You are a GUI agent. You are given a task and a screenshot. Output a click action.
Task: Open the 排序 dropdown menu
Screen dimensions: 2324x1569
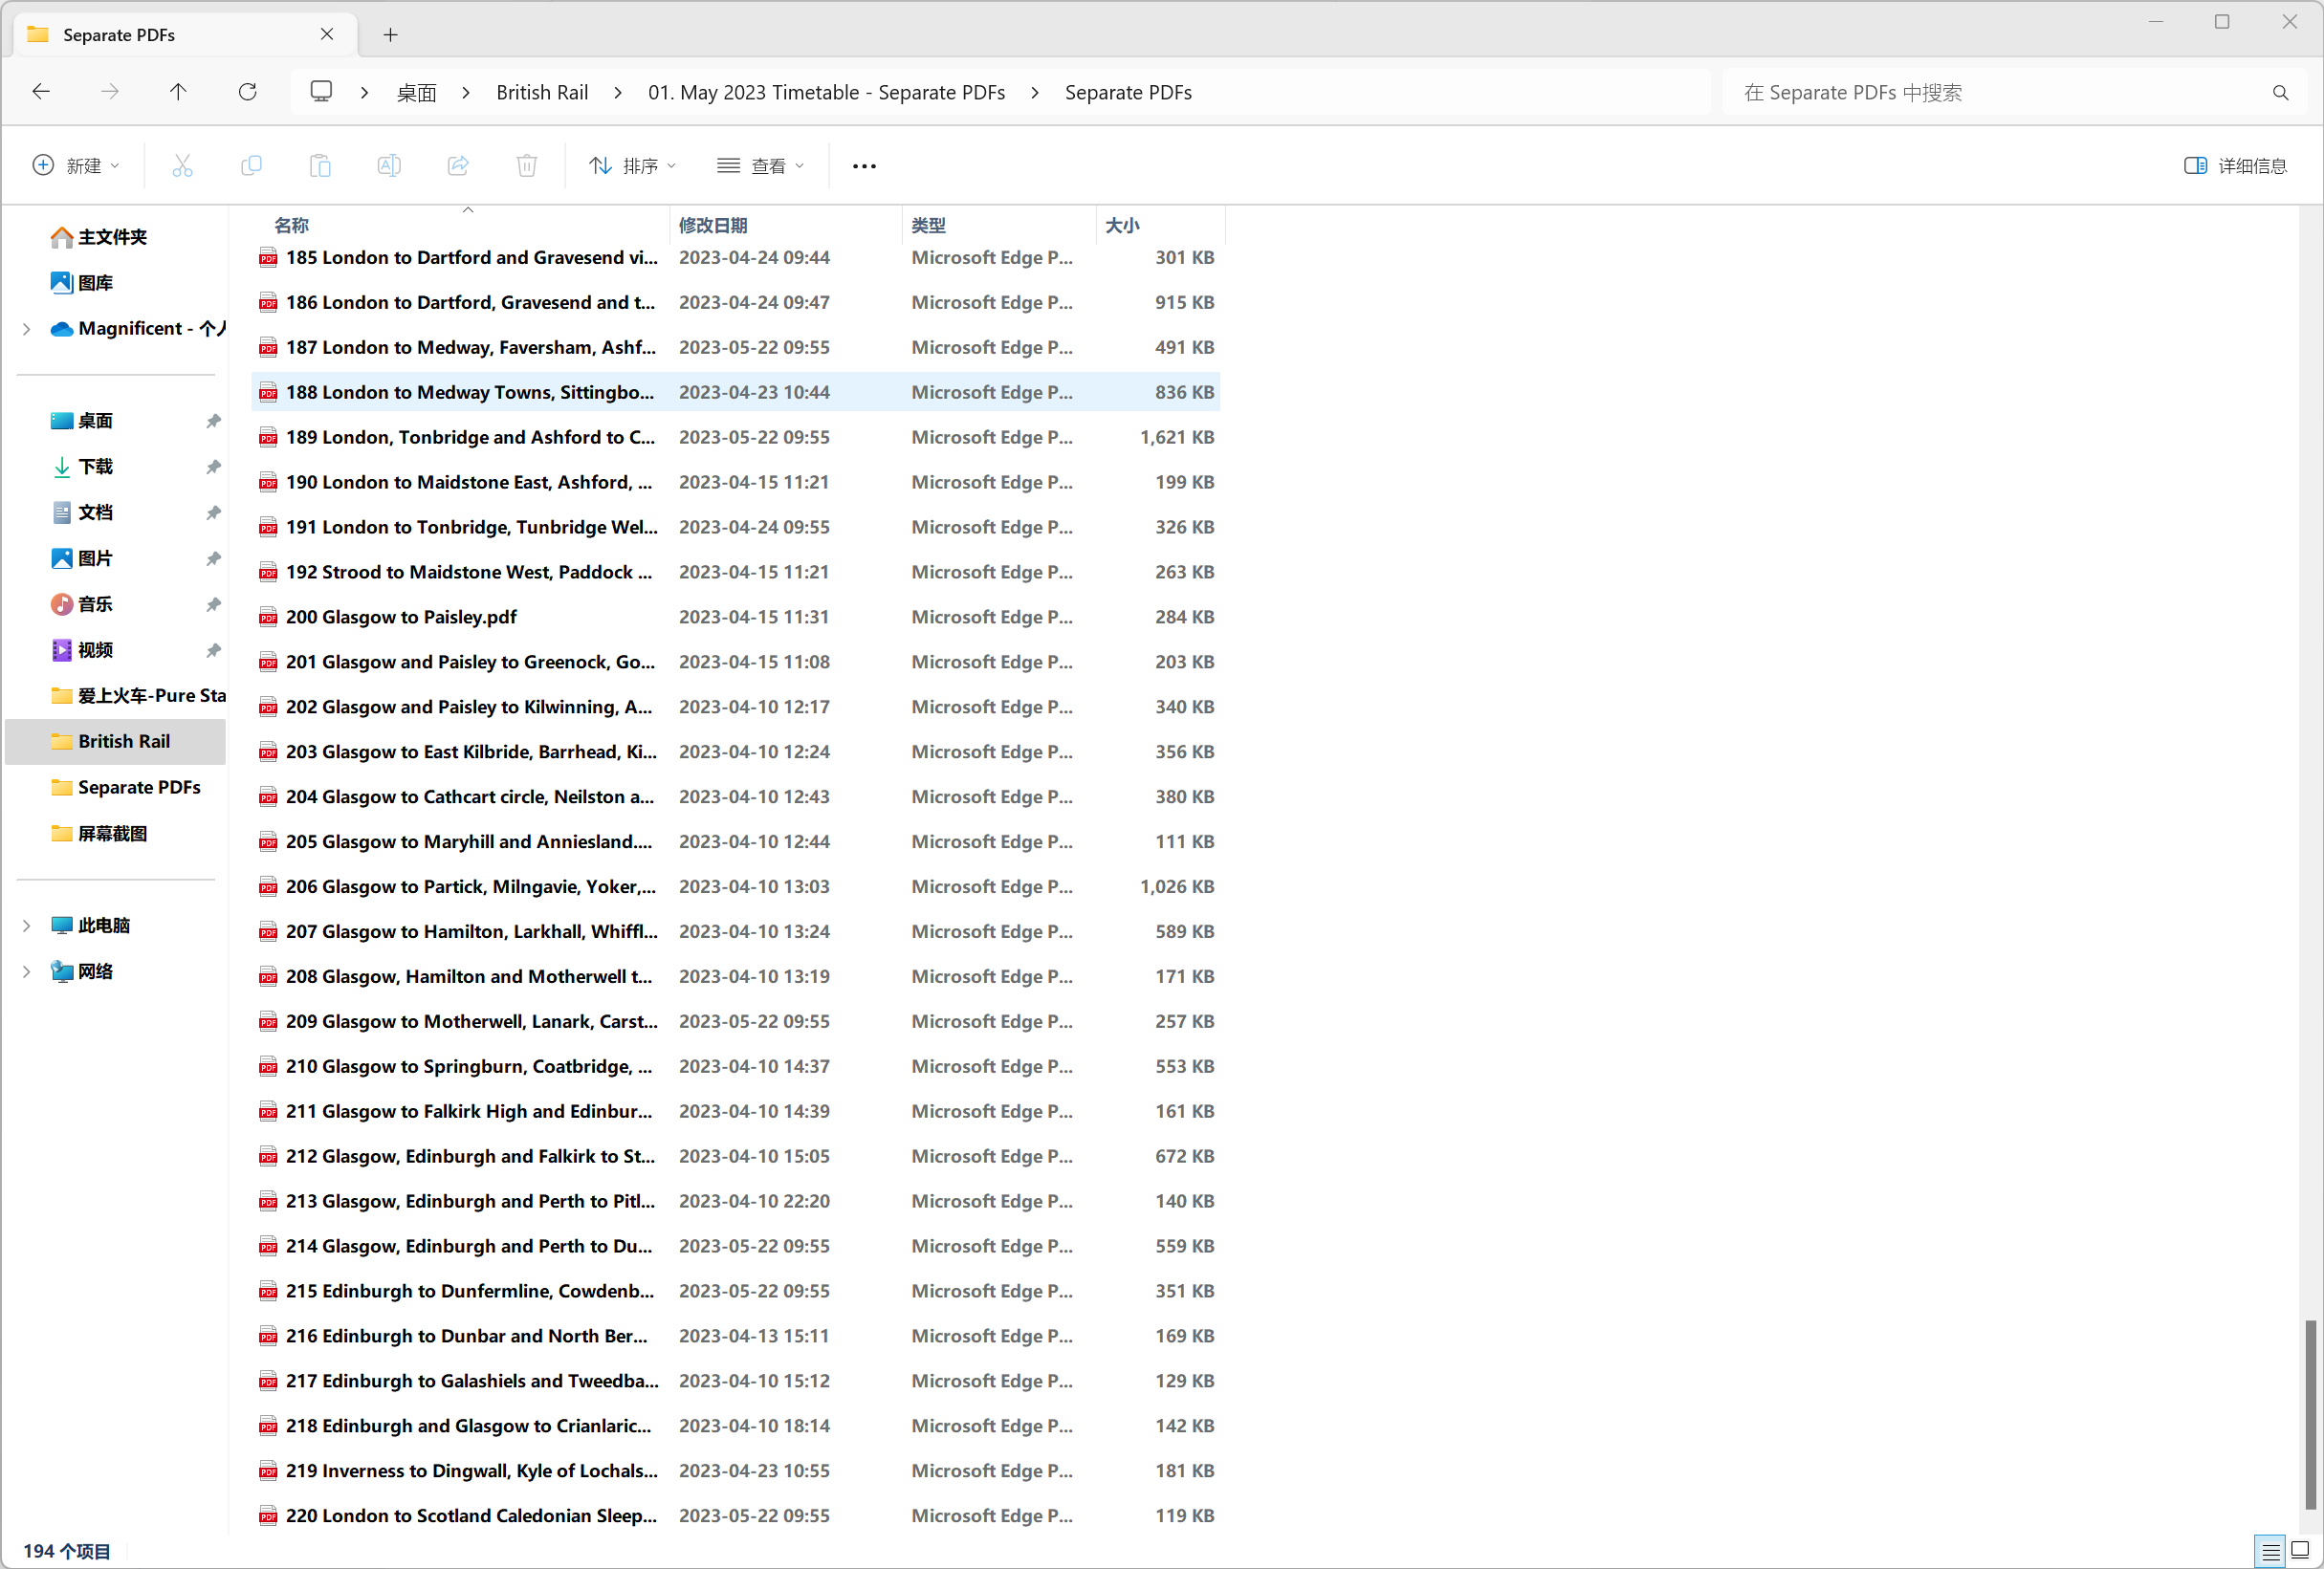(639, 164)
